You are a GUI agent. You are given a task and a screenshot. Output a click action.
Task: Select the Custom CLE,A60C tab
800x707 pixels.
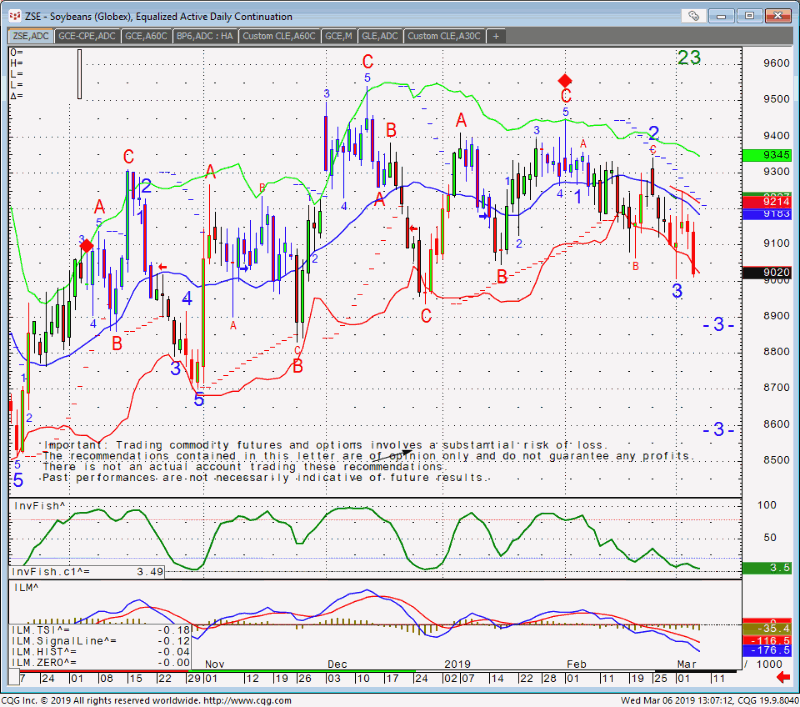279,36
